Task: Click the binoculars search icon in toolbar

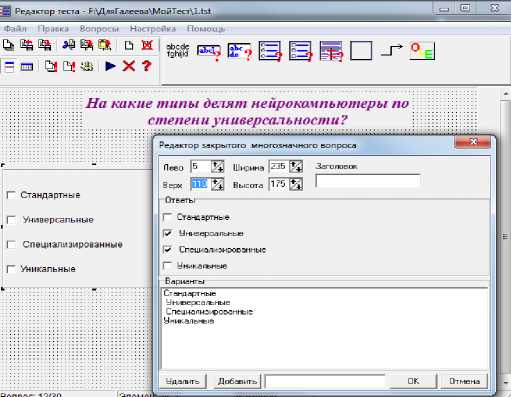Action: click(68, 45)
